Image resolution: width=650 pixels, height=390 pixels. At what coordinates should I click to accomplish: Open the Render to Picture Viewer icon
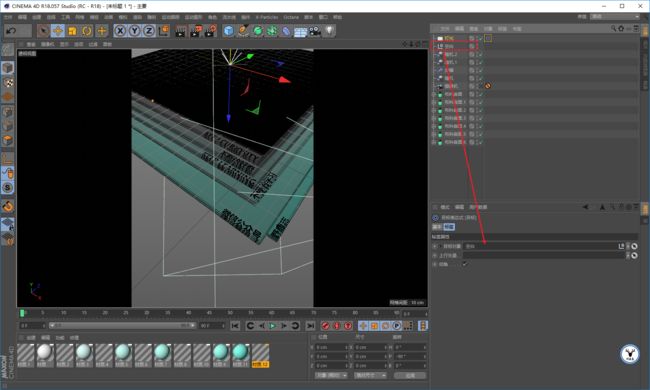(195, 31)
